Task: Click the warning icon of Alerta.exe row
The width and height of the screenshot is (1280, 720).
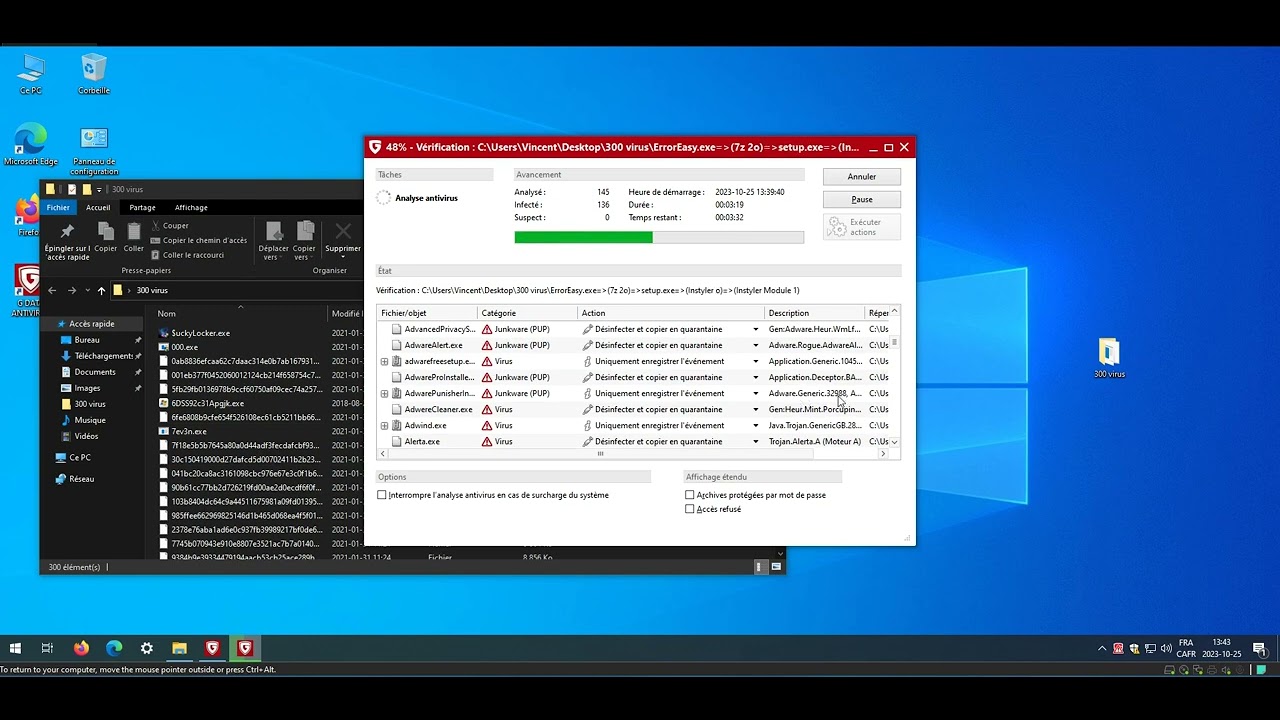Action: [x=487, y=441]
